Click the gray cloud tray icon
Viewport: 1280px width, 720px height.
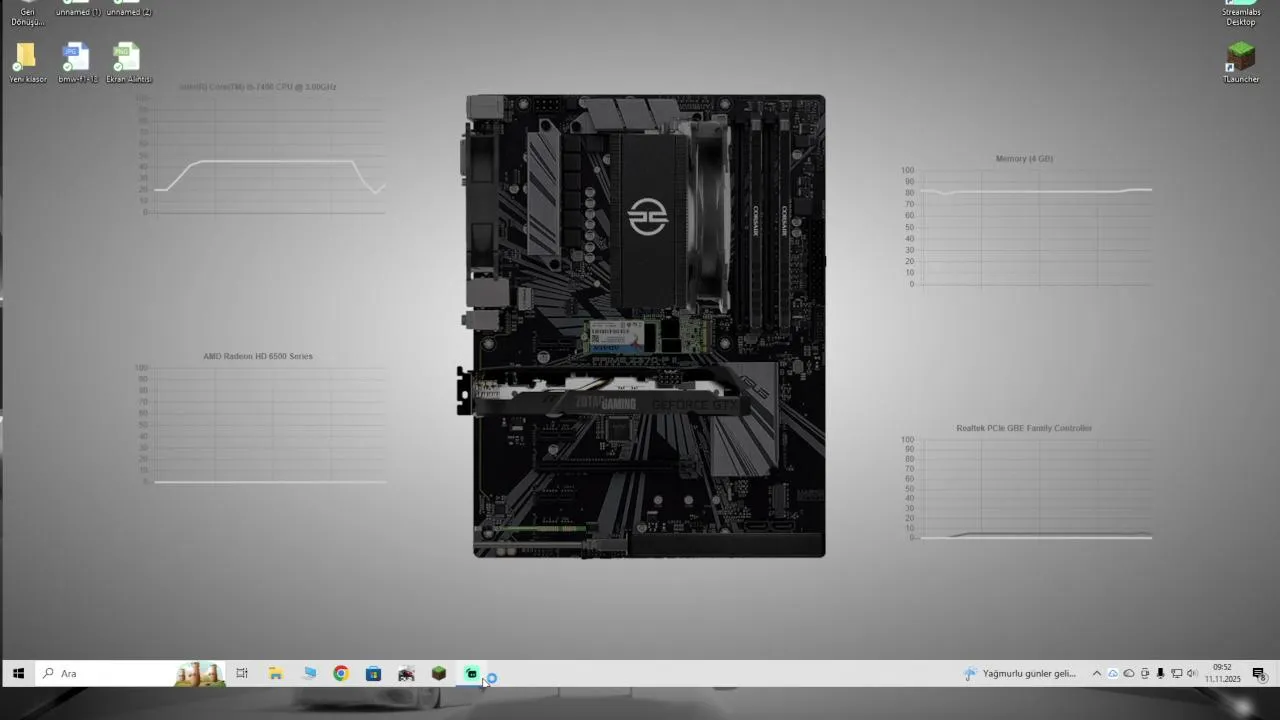coord(1128,674)
